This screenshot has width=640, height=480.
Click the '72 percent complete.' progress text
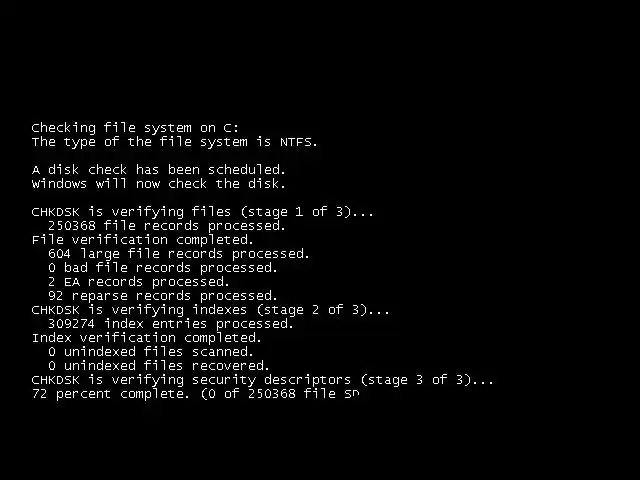coord(111,394)
